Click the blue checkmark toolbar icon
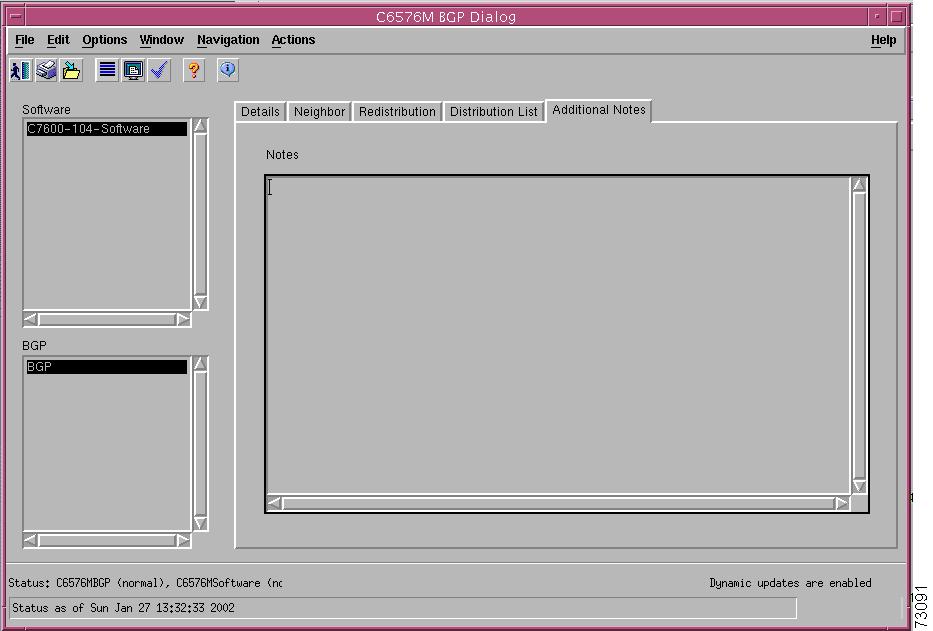 click(x=159, y=70)
